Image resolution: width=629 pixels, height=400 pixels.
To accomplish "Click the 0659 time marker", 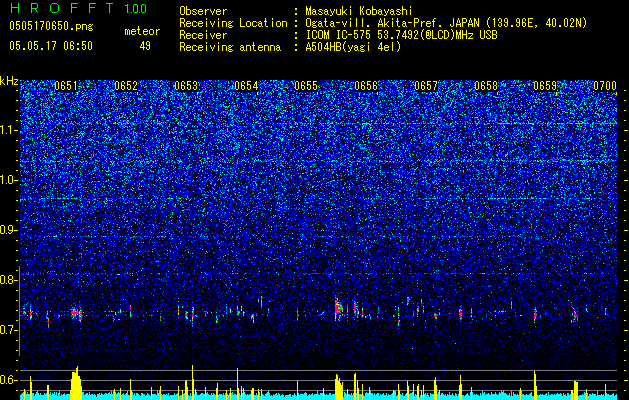I will tap(545, 86).
